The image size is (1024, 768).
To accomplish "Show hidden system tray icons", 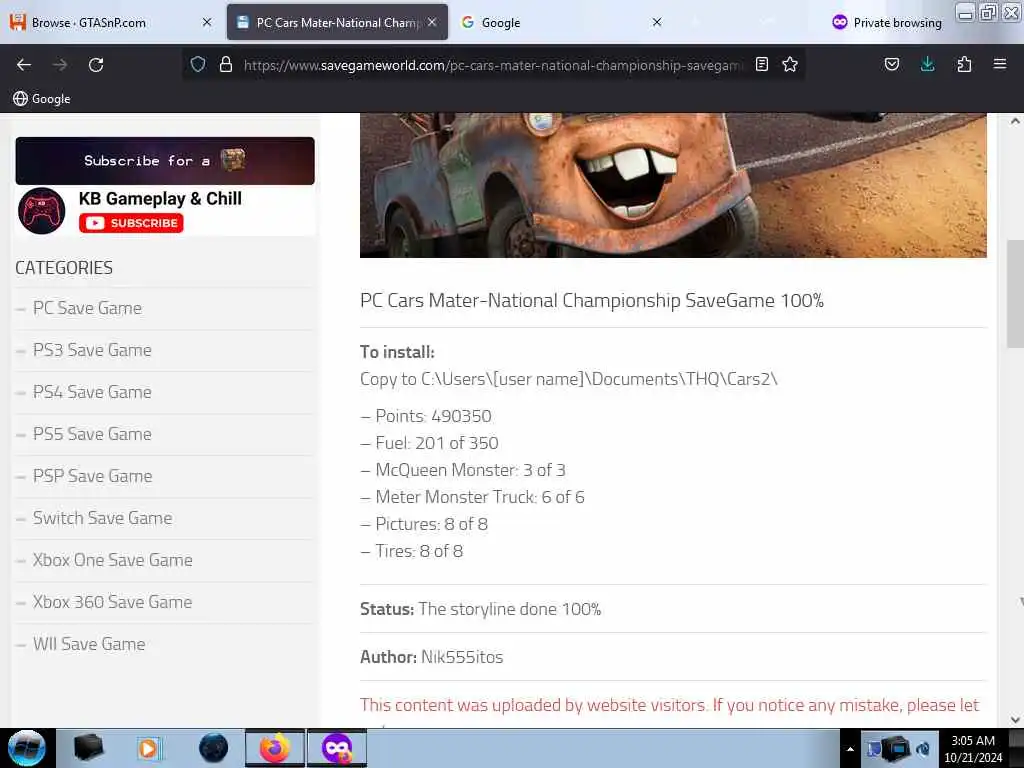I will (x=850, y=749).
